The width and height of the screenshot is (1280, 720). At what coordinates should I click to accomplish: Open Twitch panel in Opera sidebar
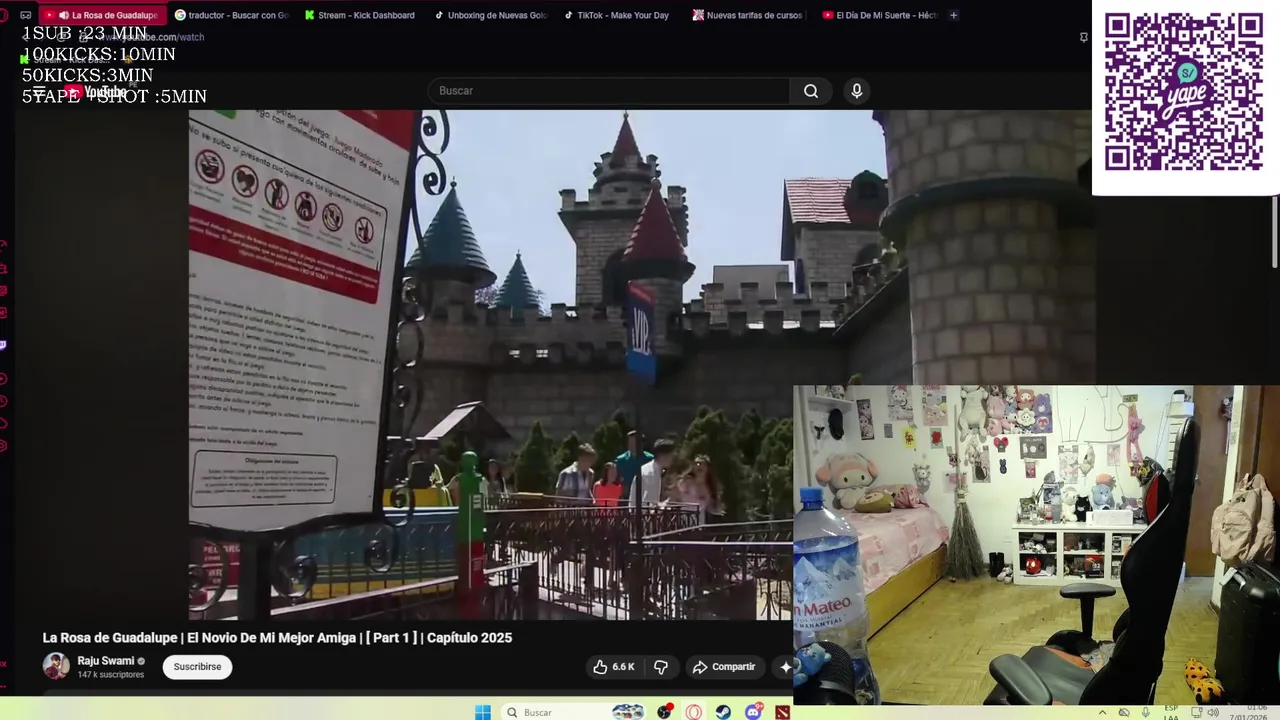point(3,345)
